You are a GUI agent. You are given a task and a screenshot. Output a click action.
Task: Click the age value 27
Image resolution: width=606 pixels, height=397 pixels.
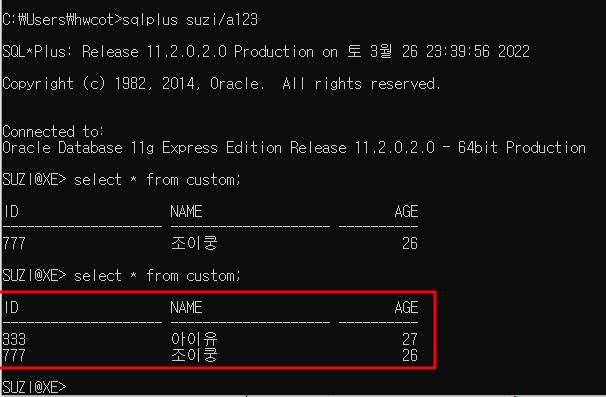click(410, 339)
